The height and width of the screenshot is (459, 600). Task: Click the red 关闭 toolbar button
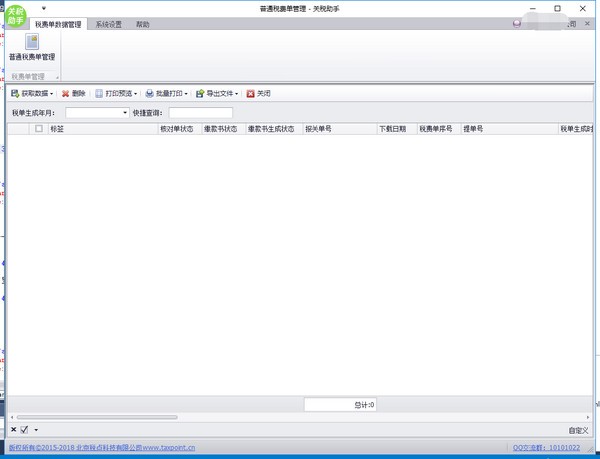point(258,93)
